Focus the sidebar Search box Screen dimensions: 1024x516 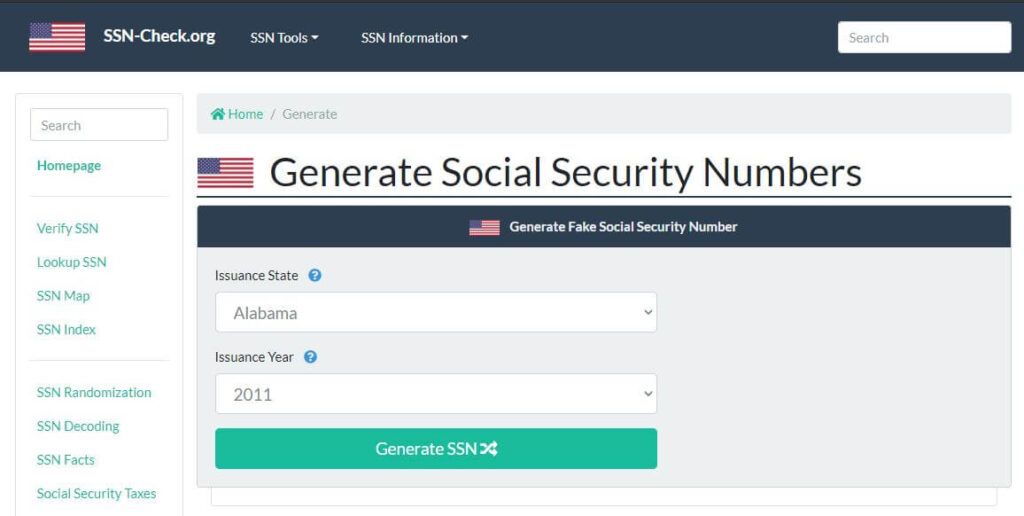[x=99, y=125]
